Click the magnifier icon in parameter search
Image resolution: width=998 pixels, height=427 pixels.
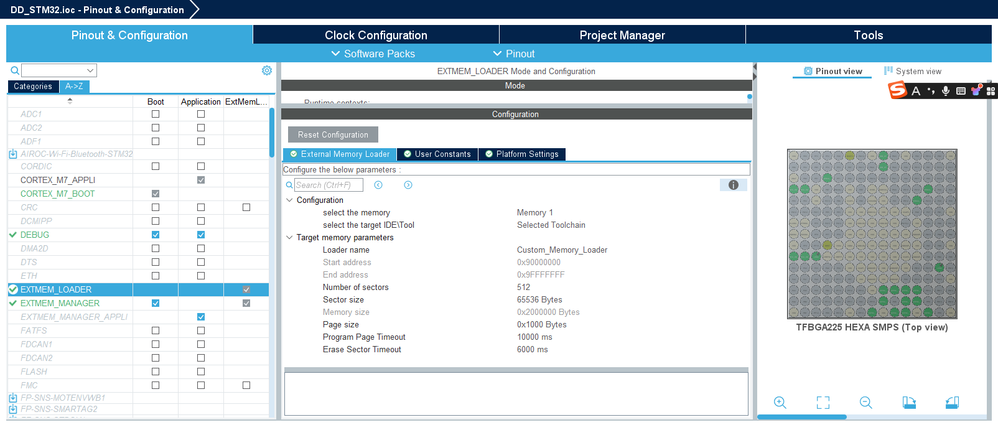coord(289,185)
